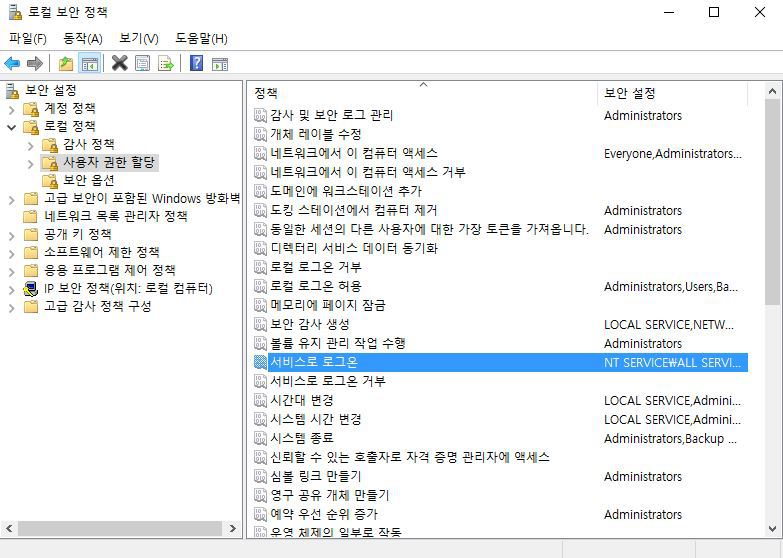
Task: Click the vertical scrollbar thumb of policy list
Action: point(772,201)
